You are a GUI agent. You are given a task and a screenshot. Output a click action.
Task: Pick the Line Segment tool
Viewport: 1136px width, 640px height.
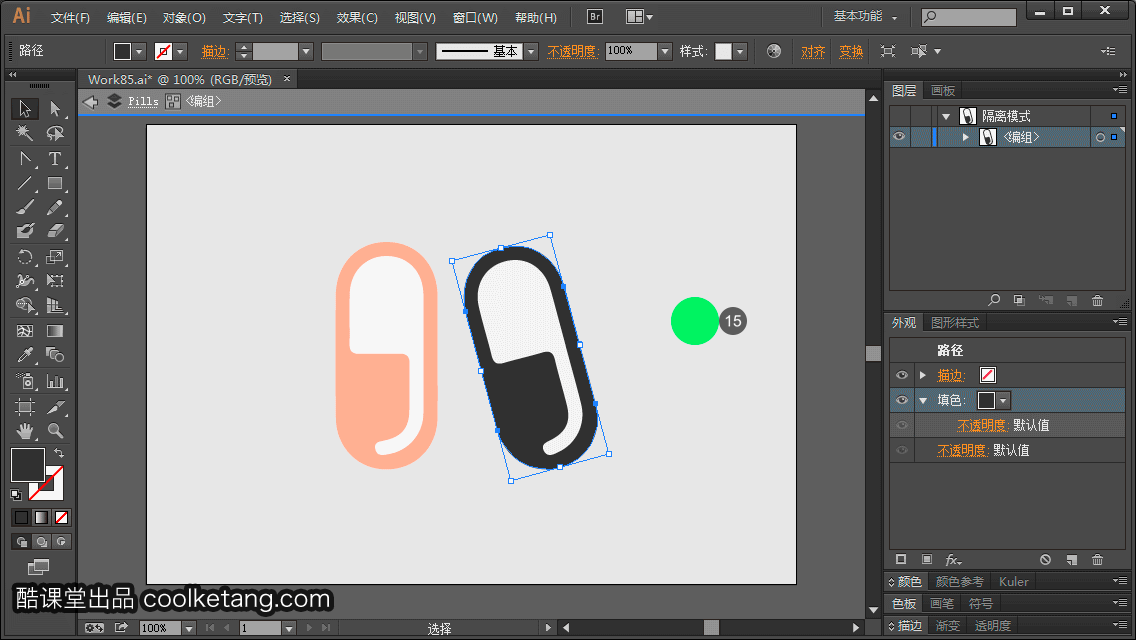click(x=25, y=183)
